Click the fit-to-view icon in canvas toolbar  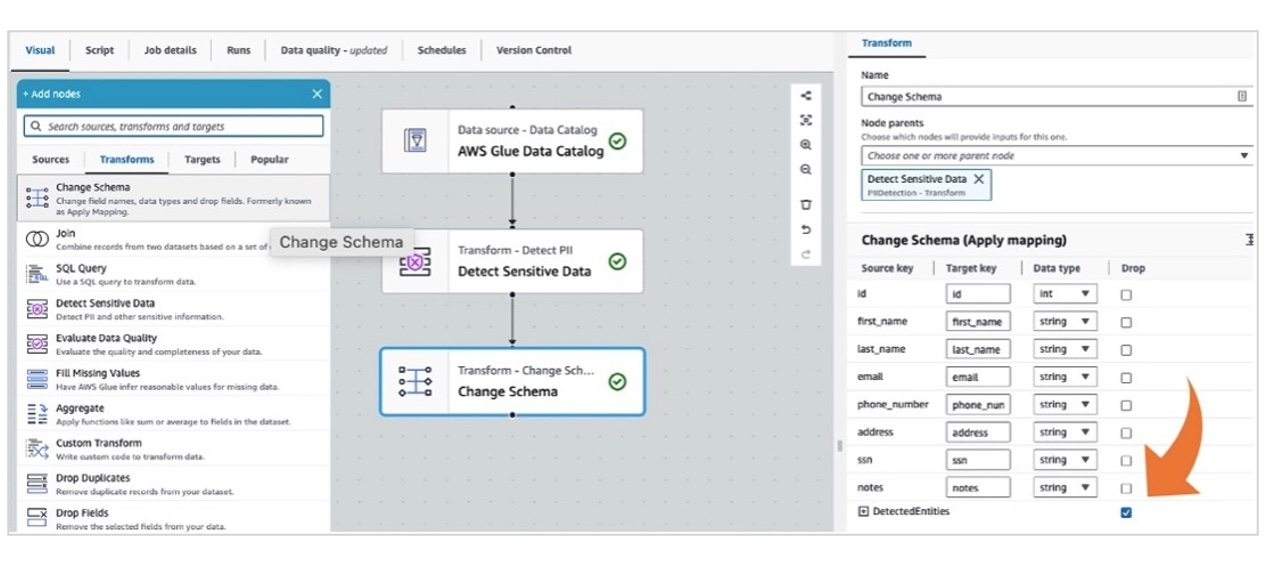click(806, 120)
